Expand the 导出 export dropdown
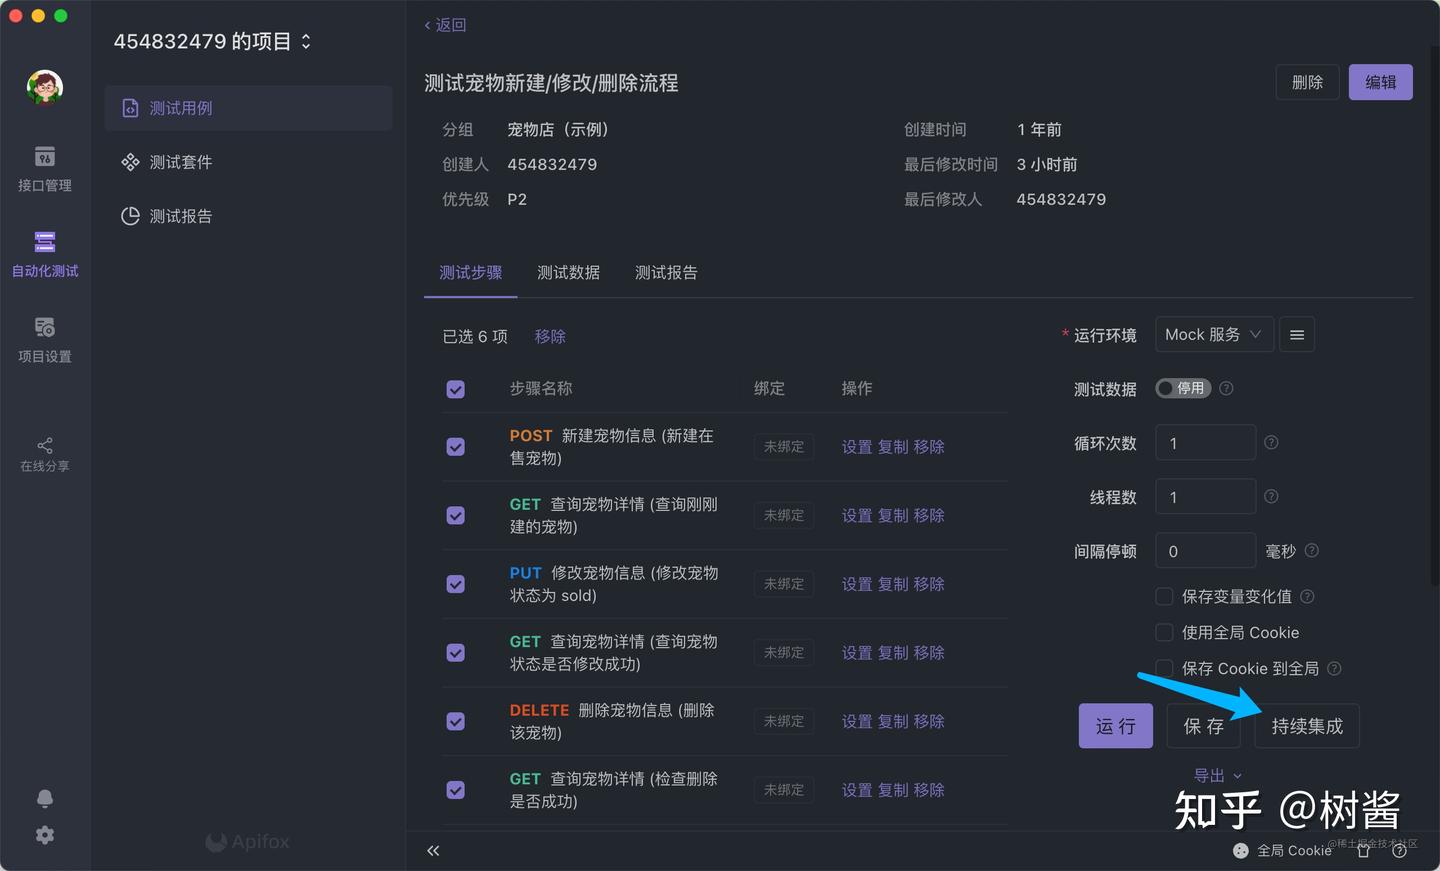This screenshot has height=871, width=1440. (1218, 776)
